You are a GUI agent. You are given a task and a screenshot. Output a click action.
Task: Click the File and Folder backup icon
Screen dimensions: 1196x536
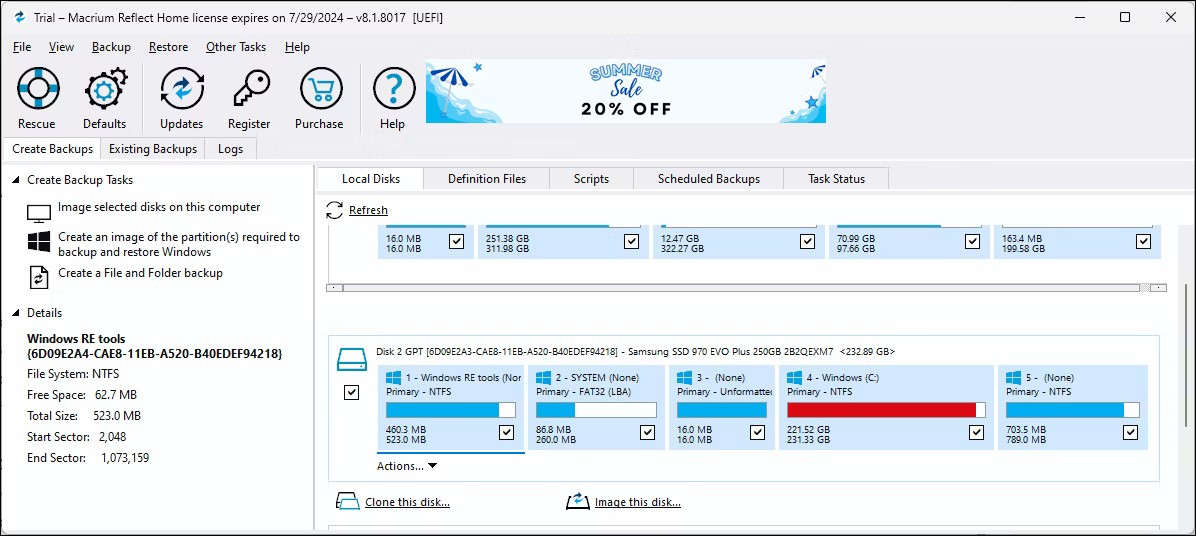tap(39, 275)
